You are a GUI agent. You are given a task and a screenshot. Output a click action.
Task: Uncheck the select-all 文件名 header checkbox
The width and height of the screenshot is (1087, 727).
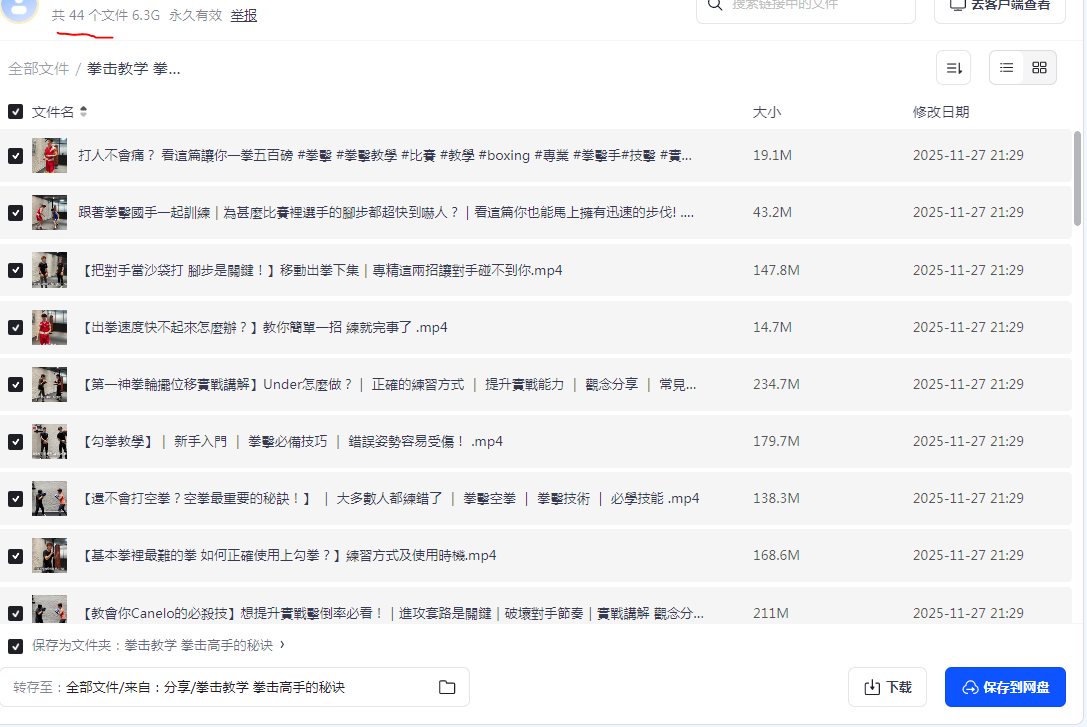15,111
